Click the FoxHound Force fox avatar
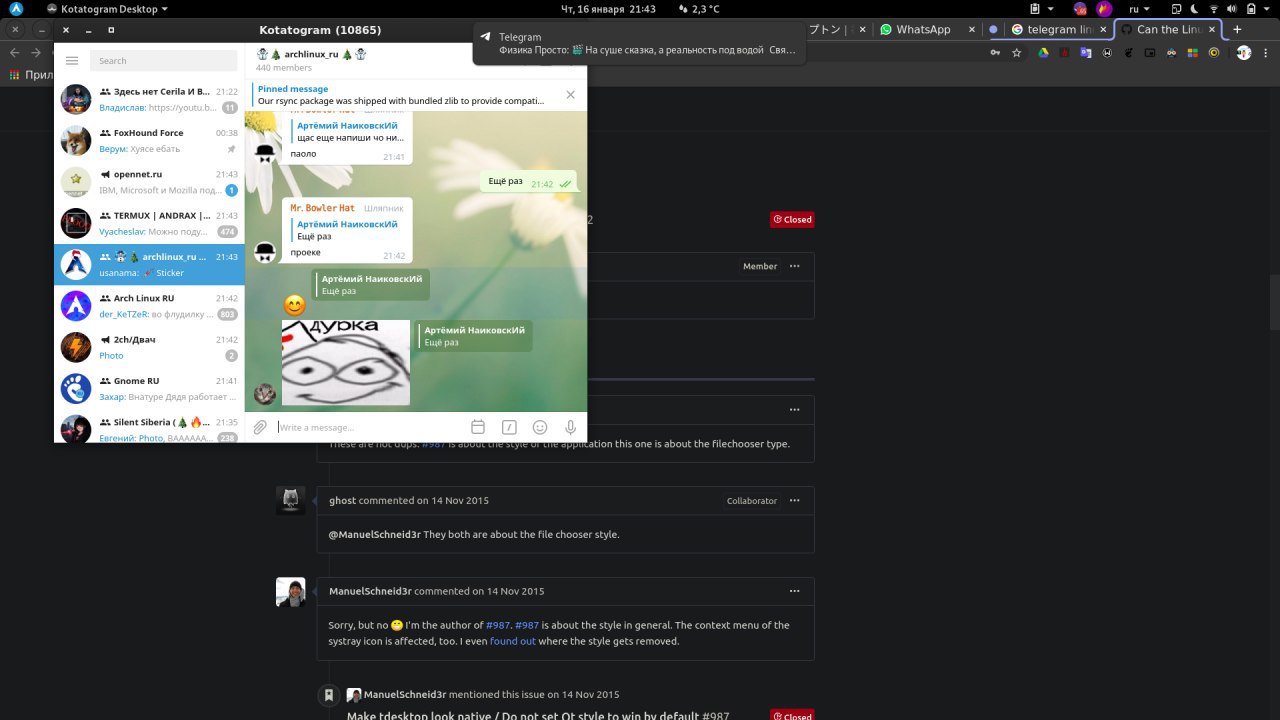Image resolution: width=1280 pixels, height=720 pixels. (76, 141)
